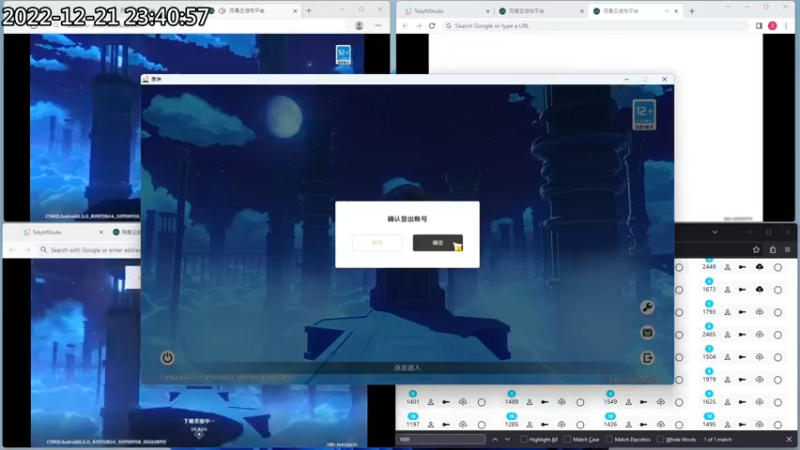Click the user icon in row 2449

[x=728, y=267]
